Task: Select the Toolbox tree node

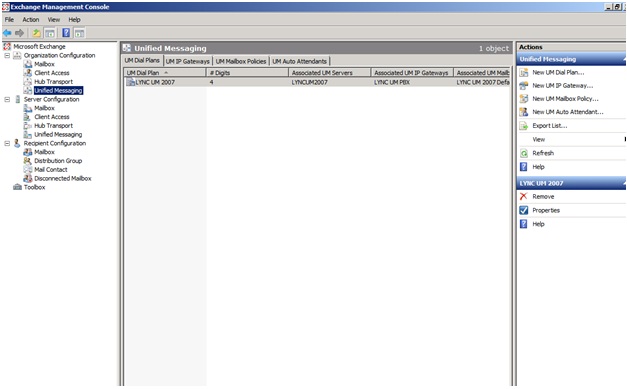Action: tap(34, 187)
